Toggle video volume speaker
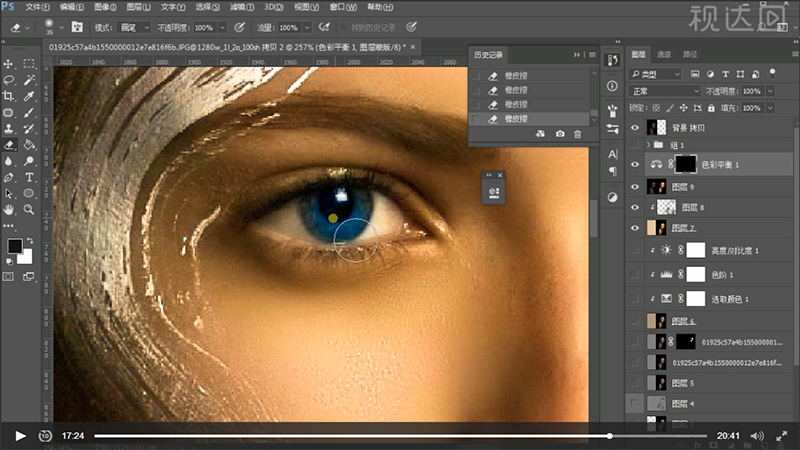 (x=757, y=436)
